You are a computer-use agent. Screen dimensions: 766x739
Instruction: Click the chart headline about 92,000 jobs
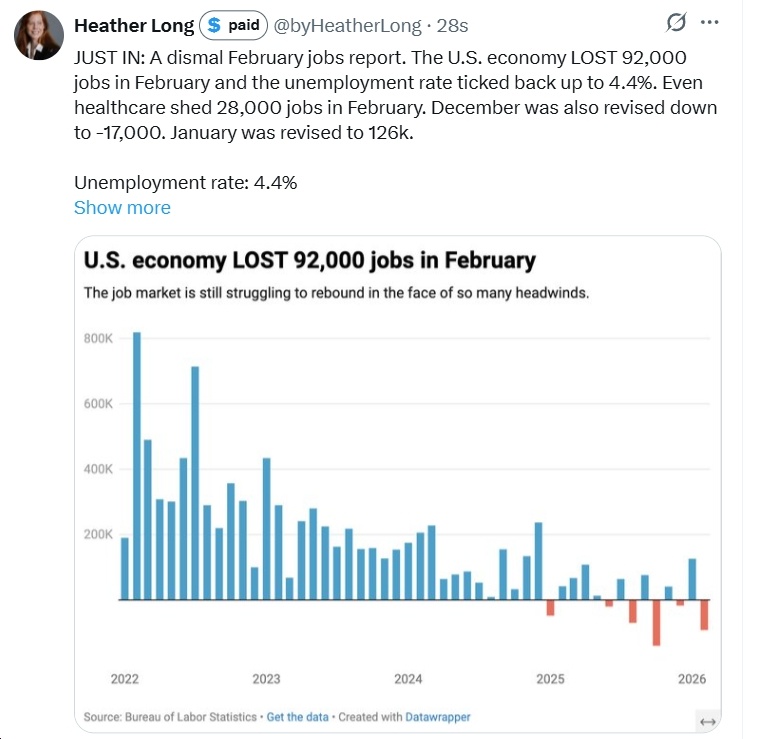point(309,261)
